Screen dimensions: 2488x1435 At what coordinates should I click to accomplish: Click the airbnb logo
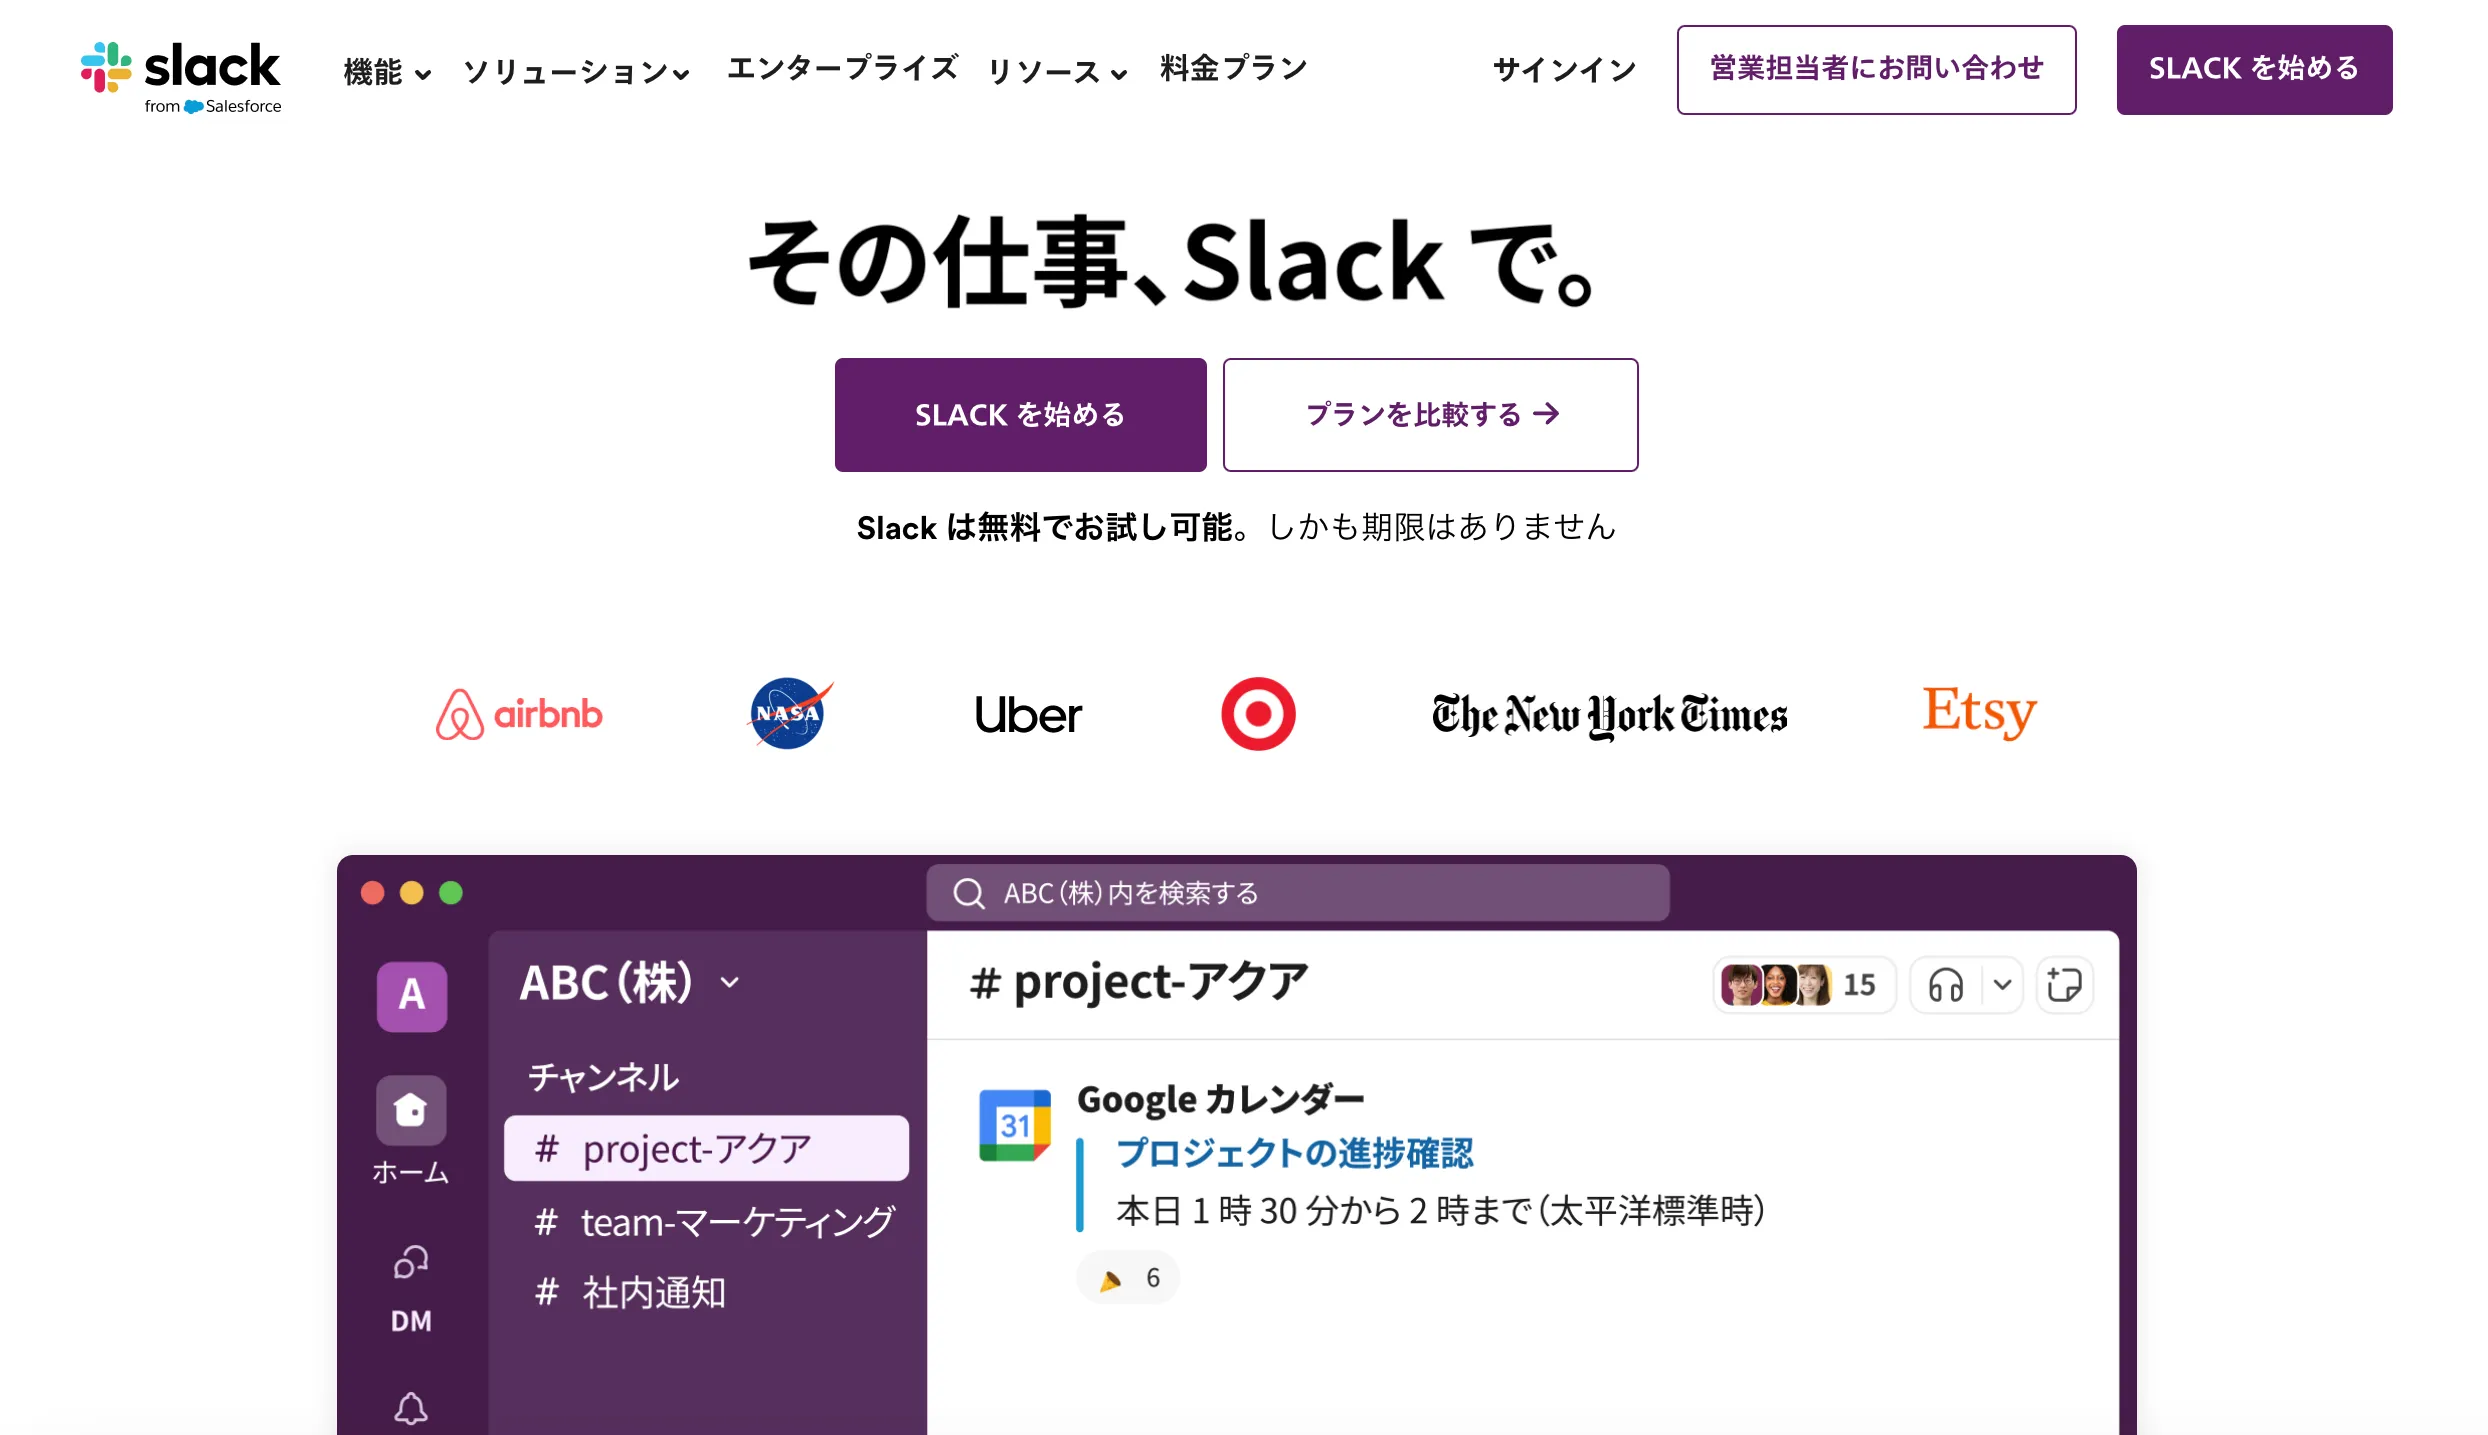pos(519,714)
